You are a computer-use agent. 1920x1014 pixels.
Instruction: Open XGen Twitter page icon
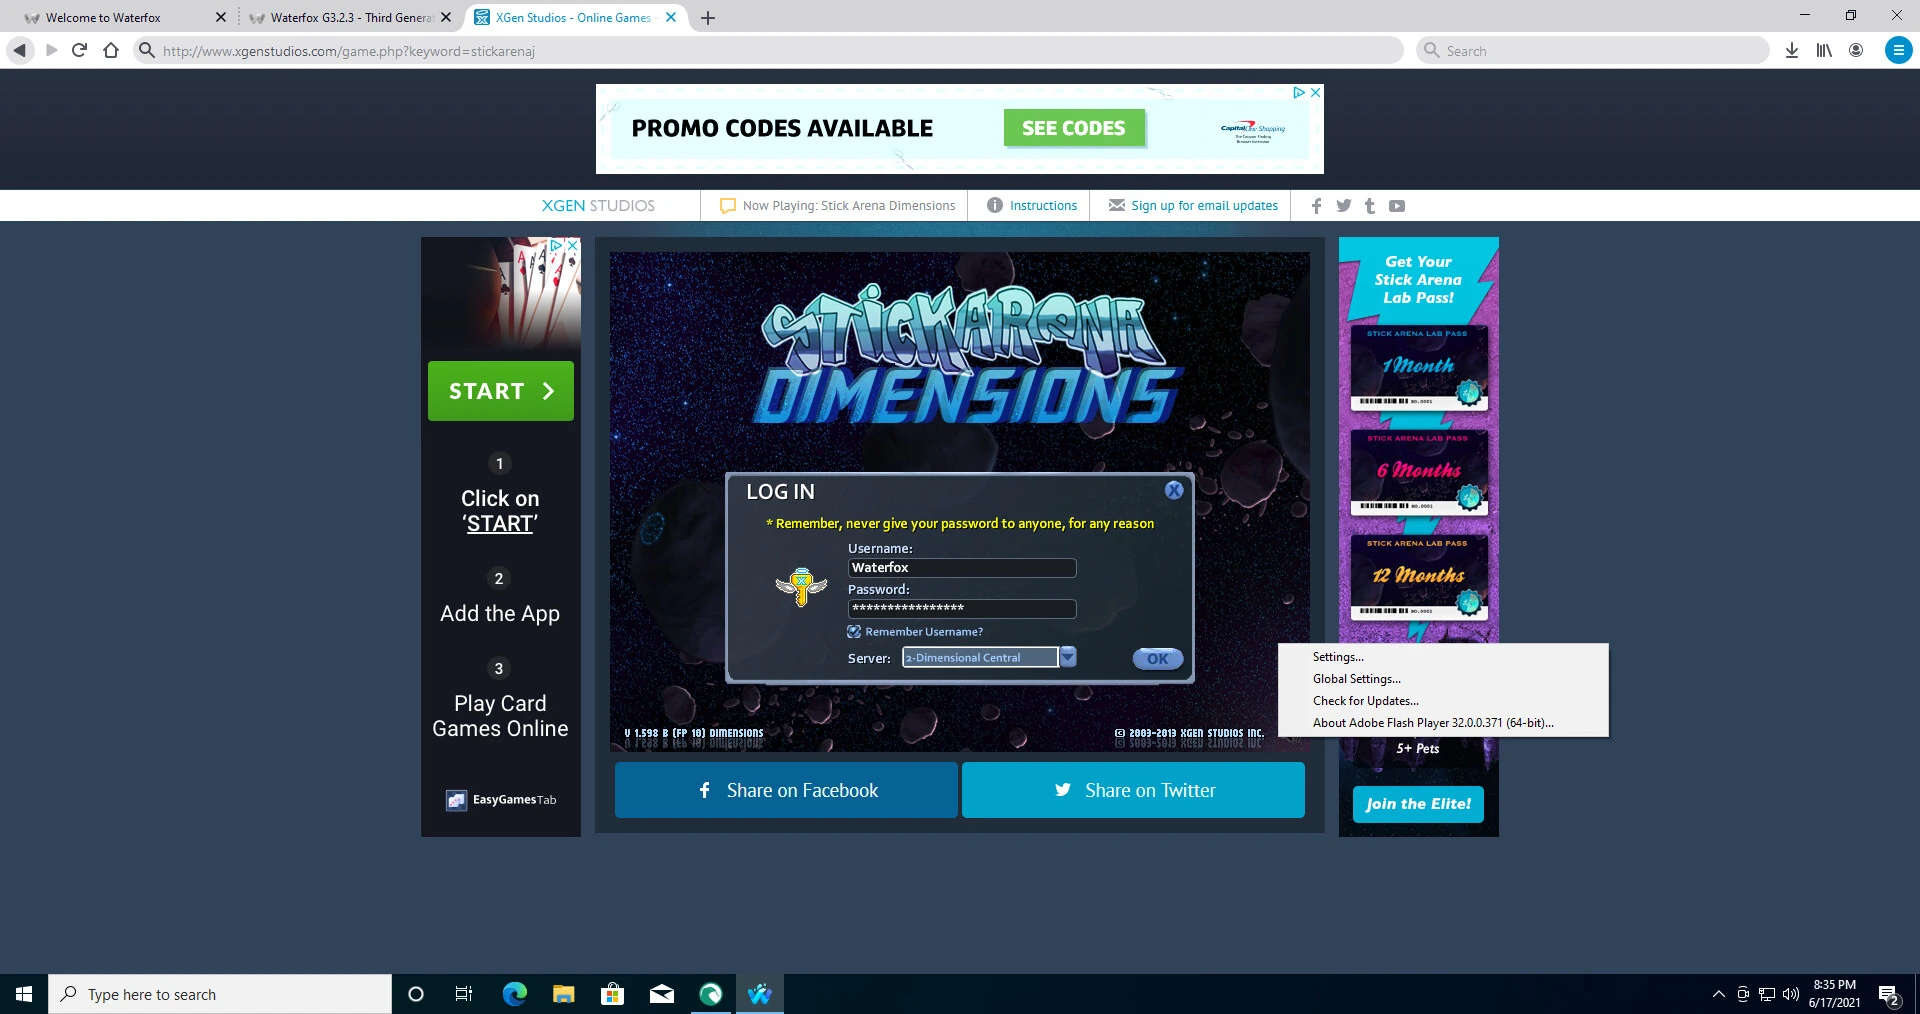[1343, 205]
